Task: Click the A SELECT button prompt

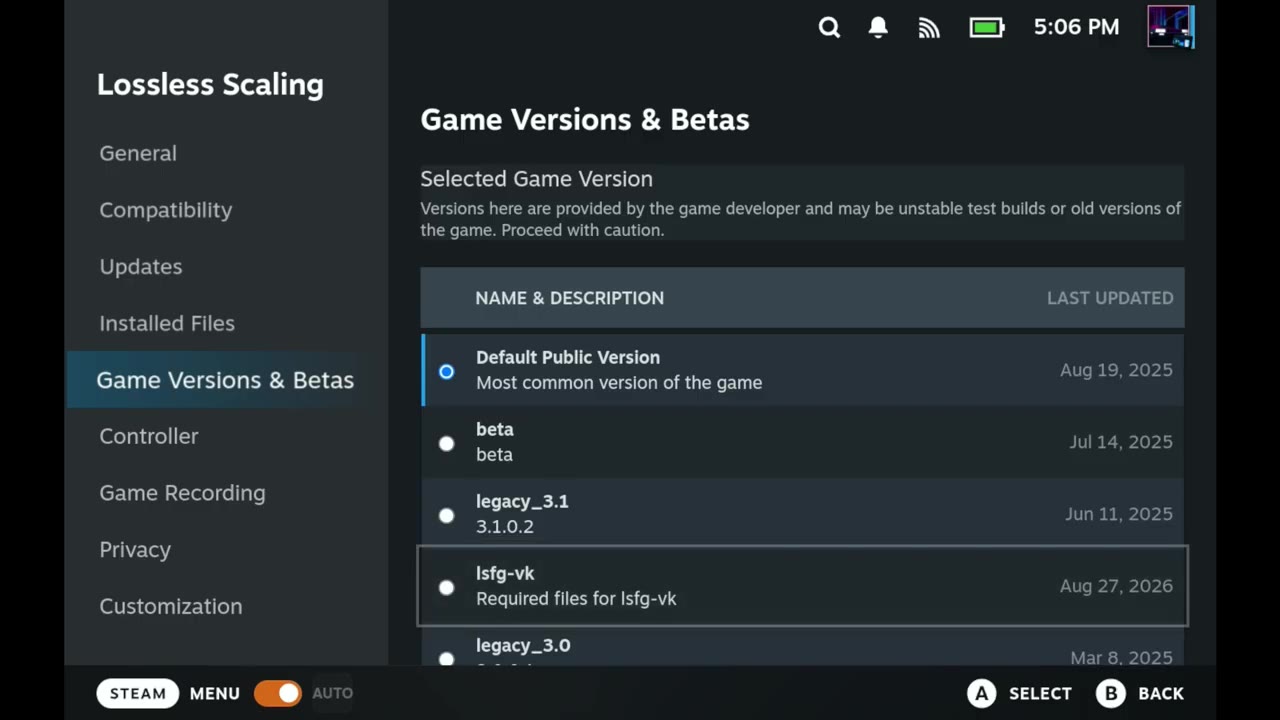Action: (x=1019, y=693)
